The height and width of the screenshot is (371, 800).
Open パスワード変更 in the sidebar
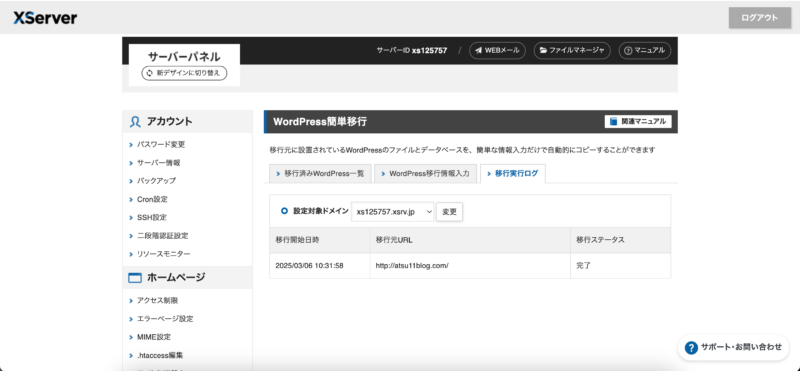click(161, 144)
